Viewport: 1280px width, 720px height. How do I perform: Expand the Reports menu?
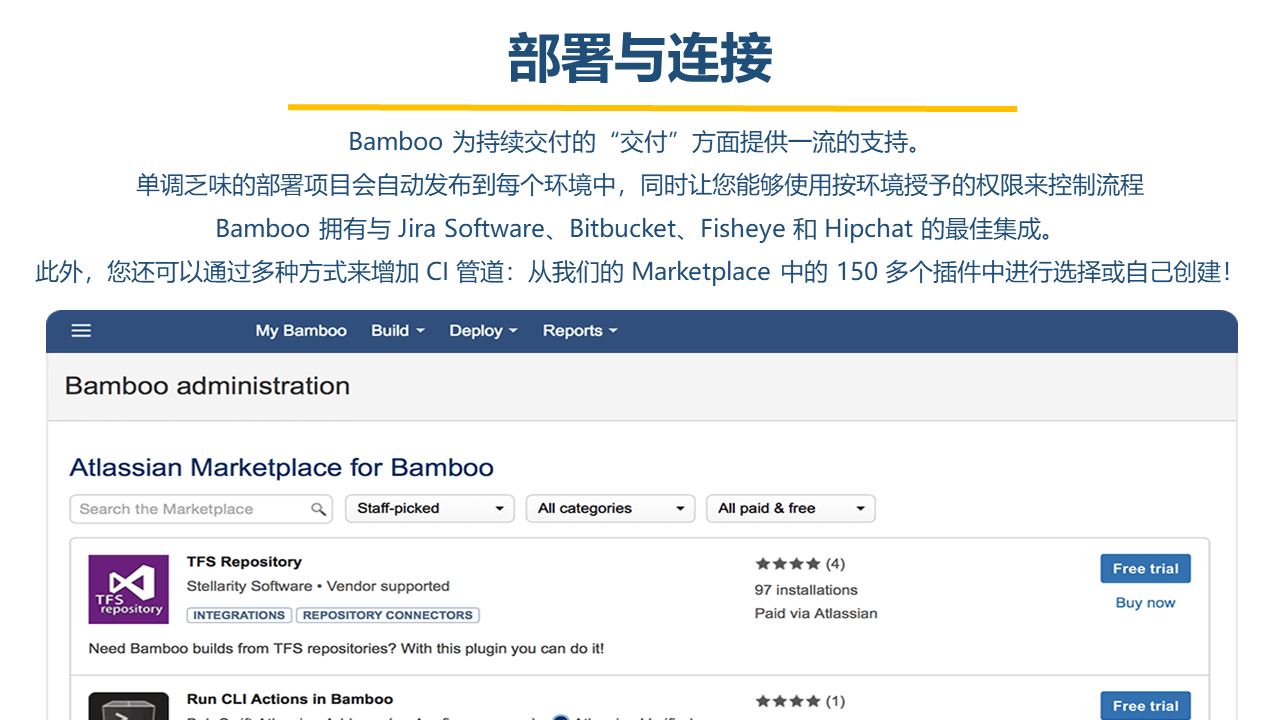(580, 331)
